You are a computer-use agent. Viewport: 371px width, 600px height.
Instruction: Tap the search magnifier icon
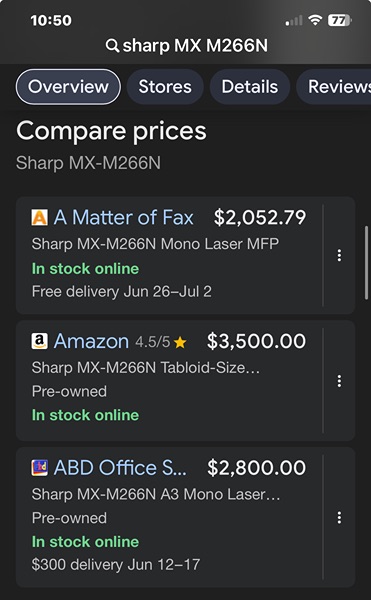click(112, 46)
